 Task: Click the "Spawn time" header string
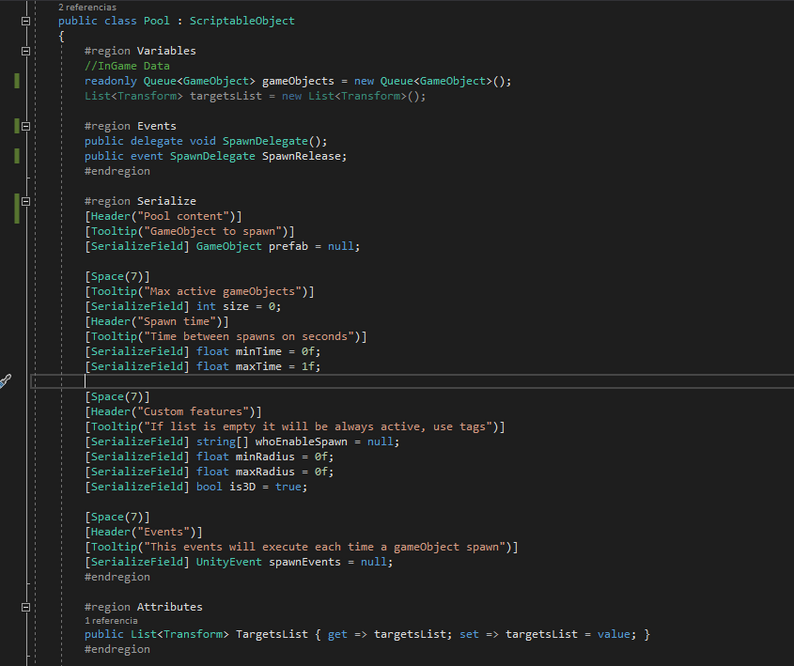tap(176, 322)
